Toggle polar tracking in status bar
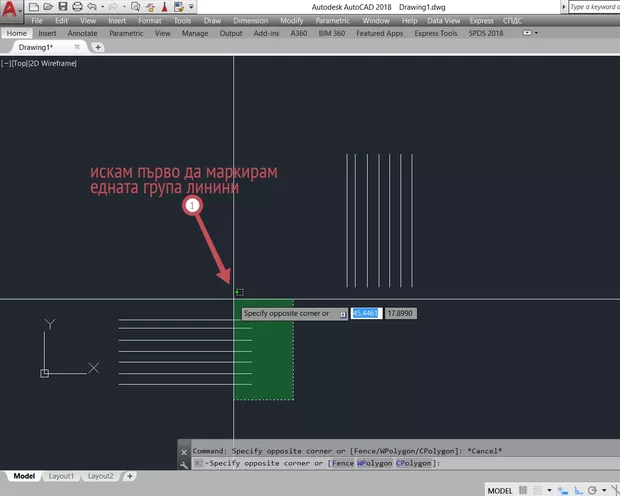This screenshot has height=496, width=620. pos(592,490)
